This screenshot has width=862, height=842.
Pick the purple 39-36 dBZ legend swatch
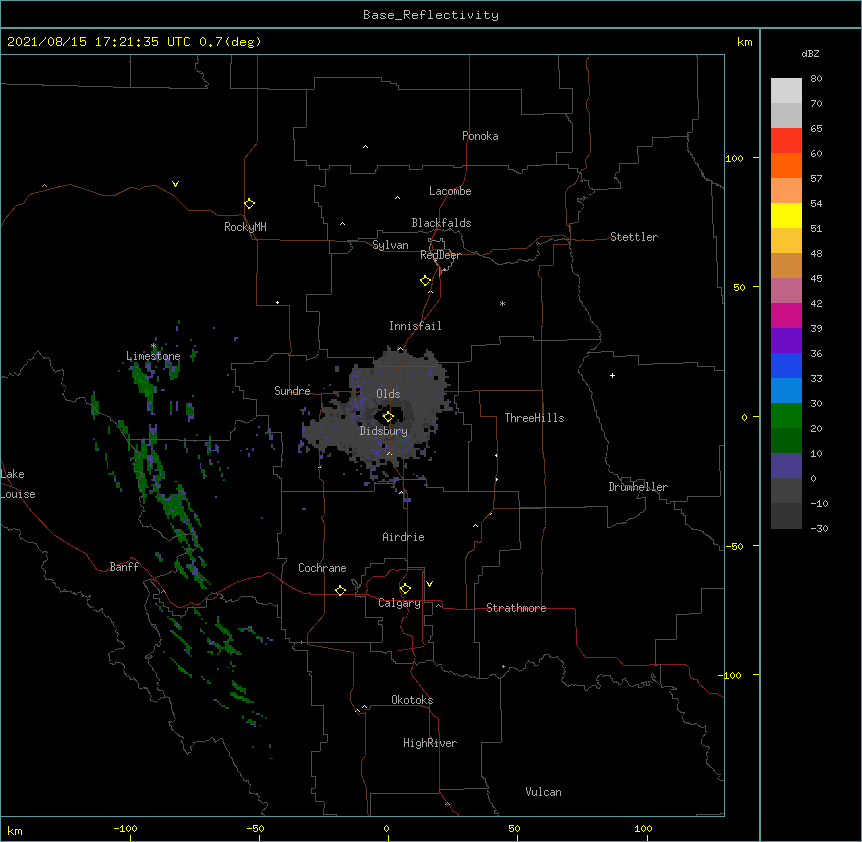(786, 341)
